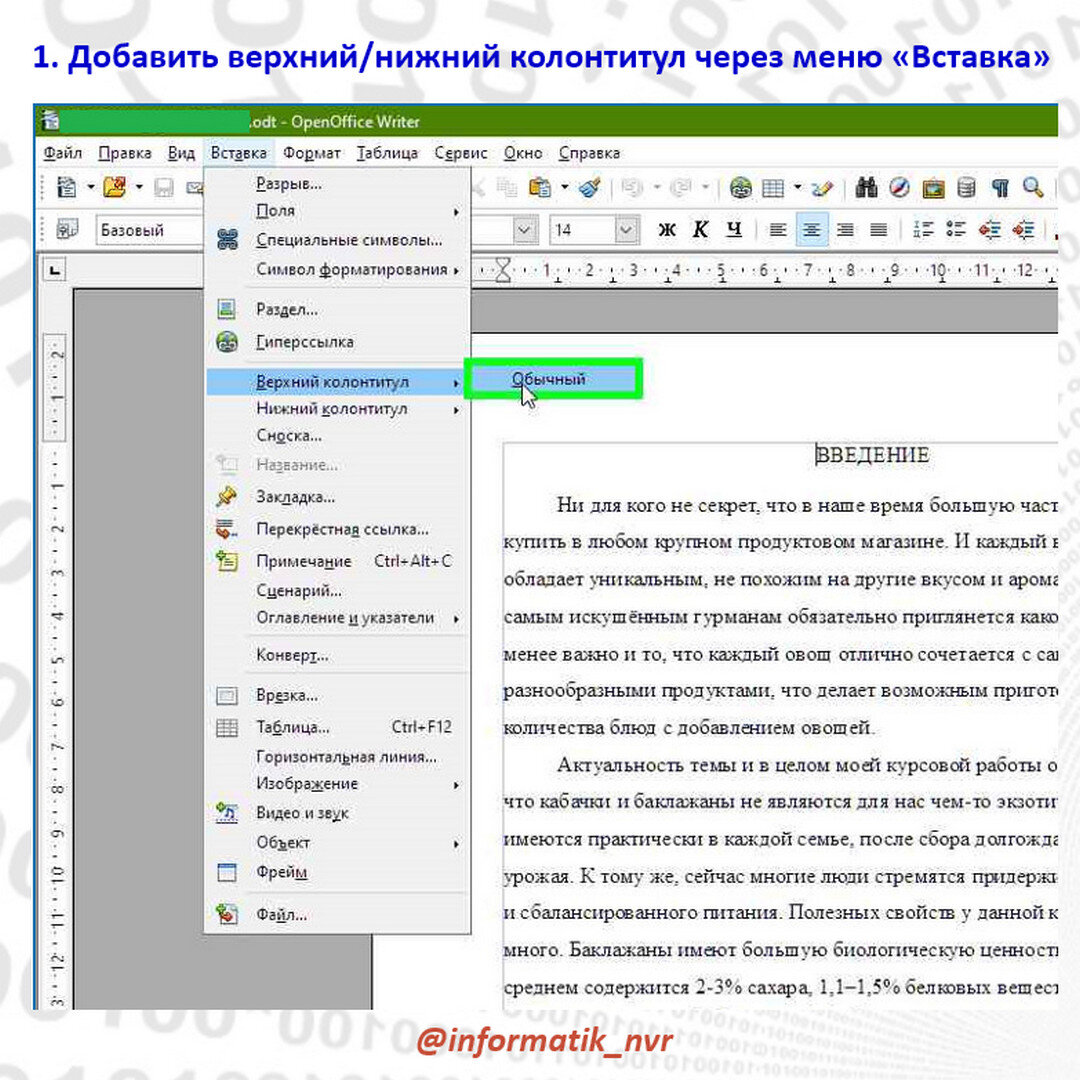This screenshot has height=1080, width=1080.
Task: Open the Файл menu in menu bar
Action: pos(63,153)
